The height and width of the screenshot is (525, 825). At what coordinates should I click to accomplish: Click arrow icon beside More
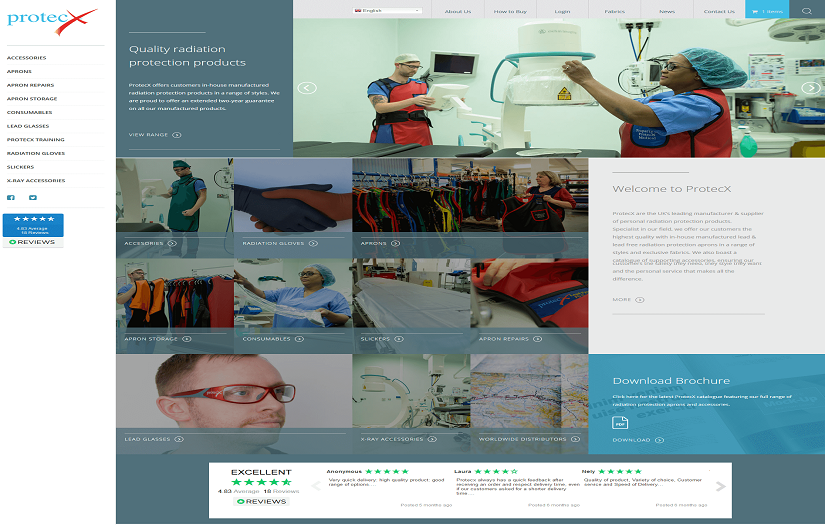pos(640,300)
